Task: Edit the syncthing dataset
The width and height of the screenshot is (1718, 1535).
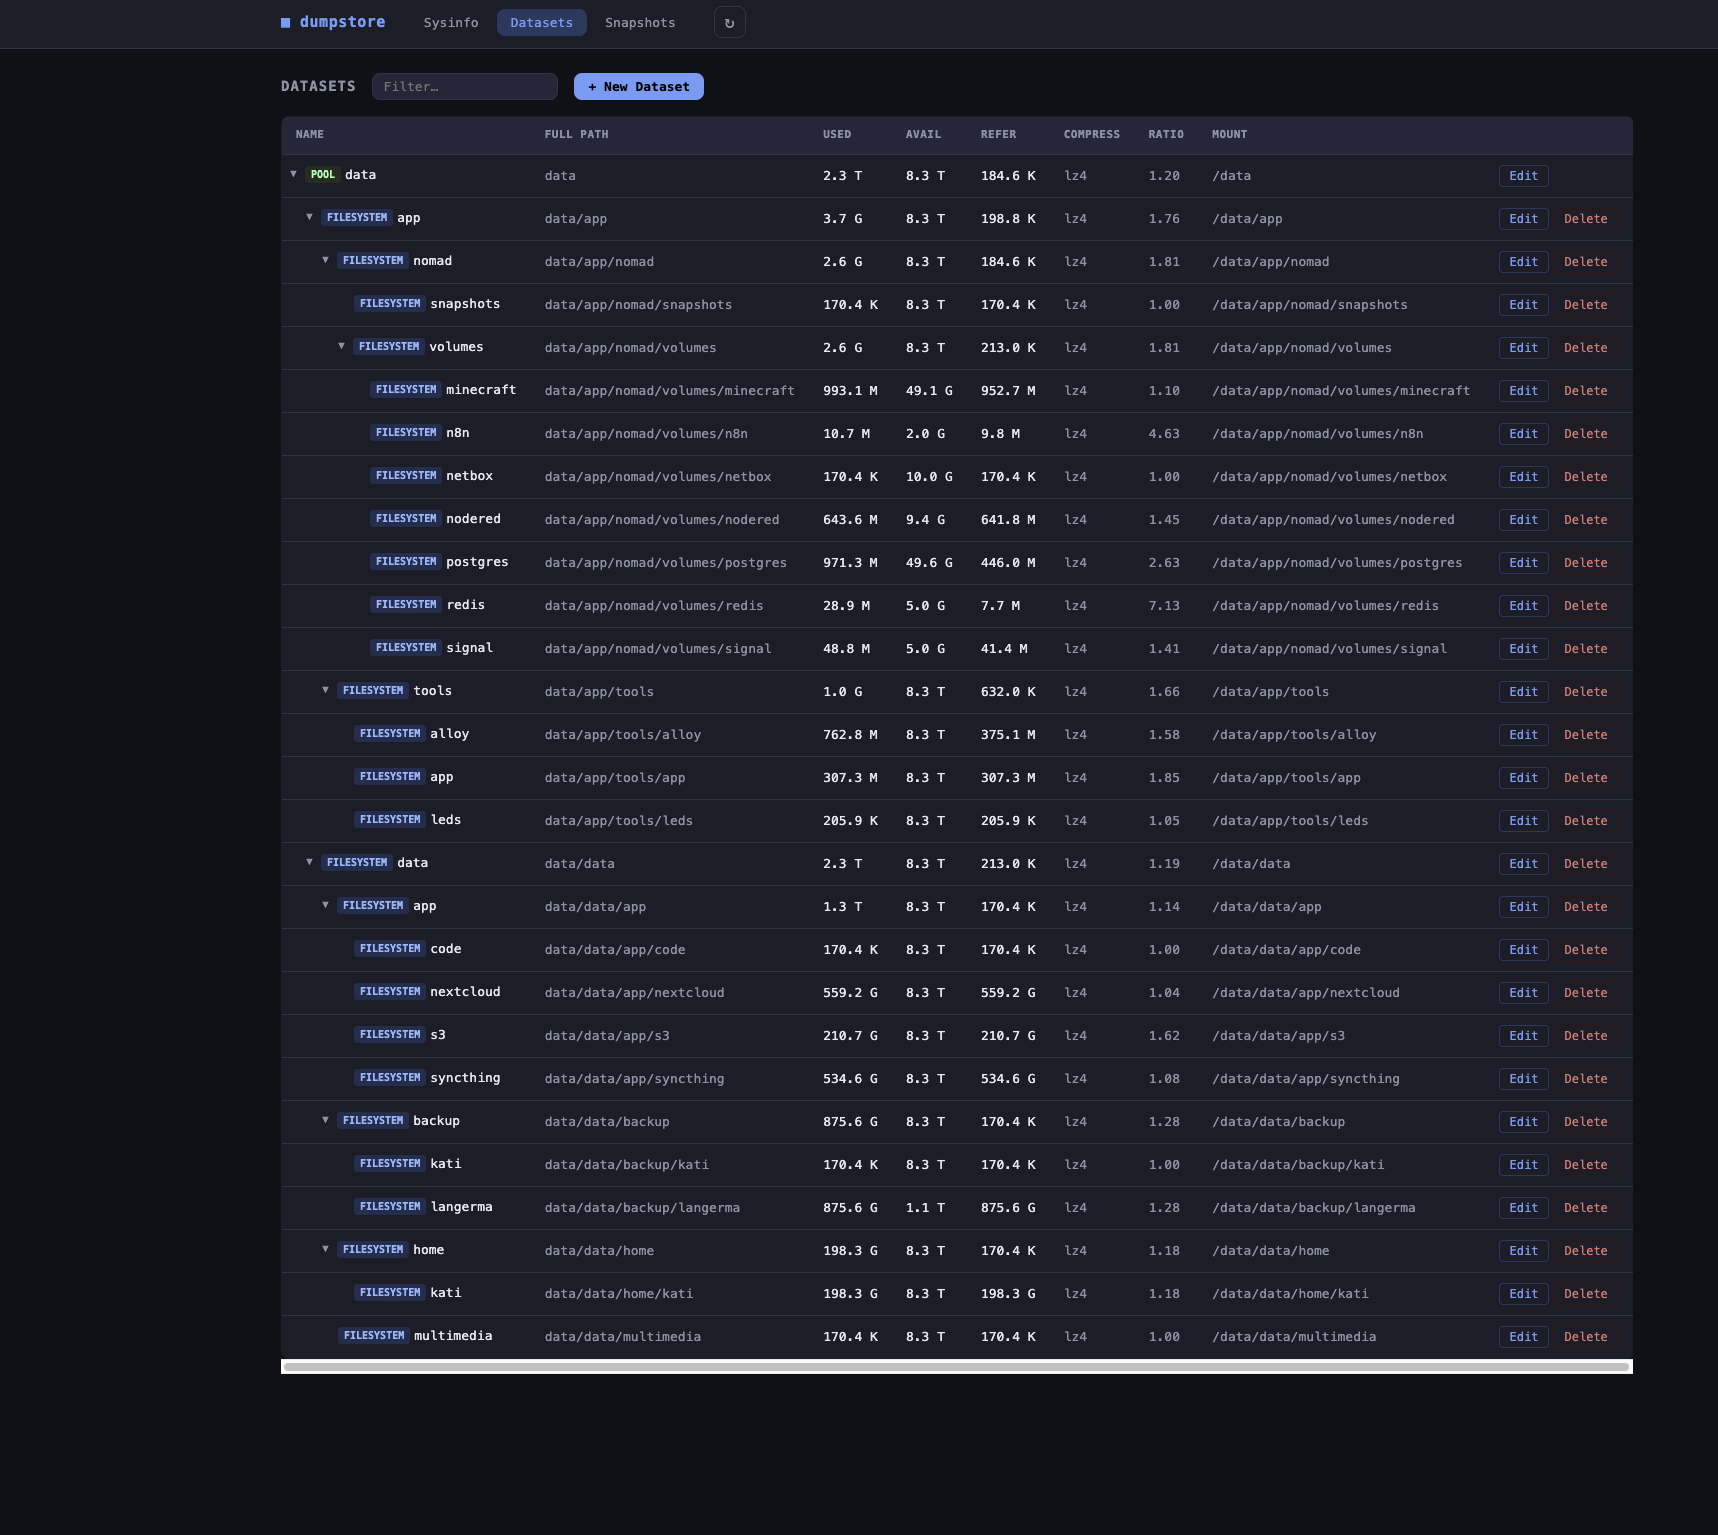Action: click(x=1522, y=1078)
